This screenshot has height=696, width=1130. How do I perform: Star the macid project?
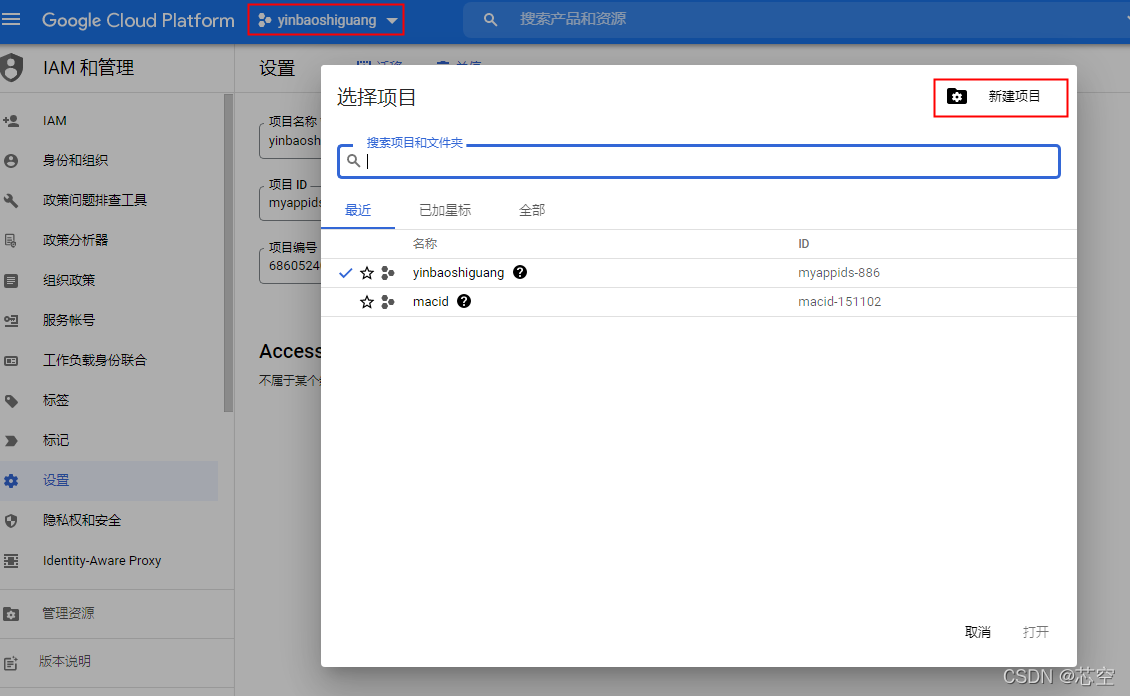point(367,302)
